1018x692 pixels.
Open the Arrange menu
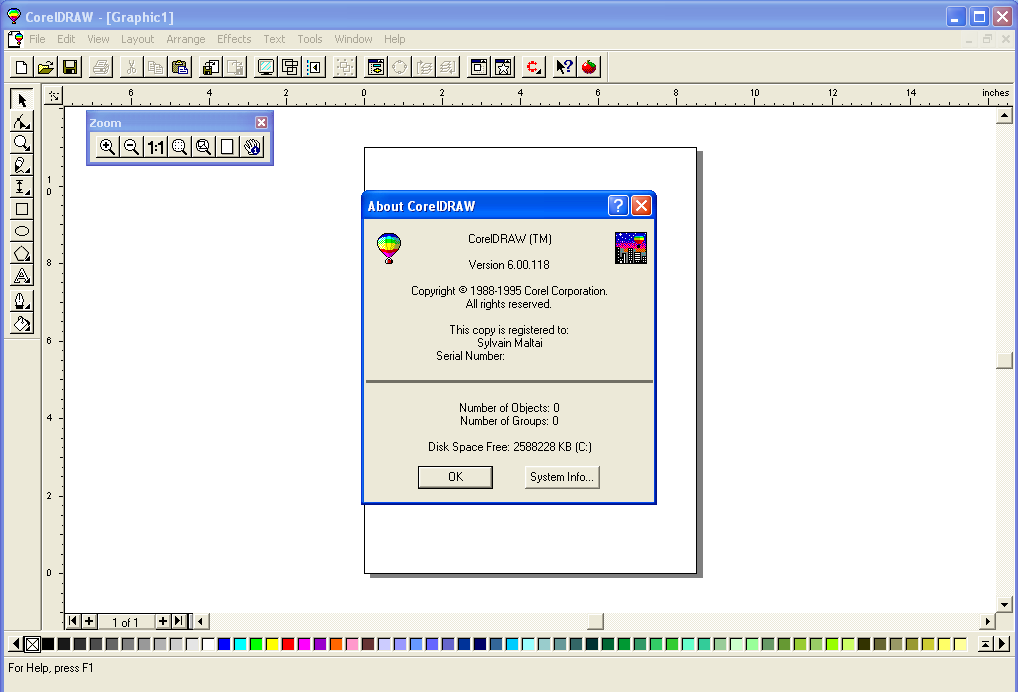186,39
